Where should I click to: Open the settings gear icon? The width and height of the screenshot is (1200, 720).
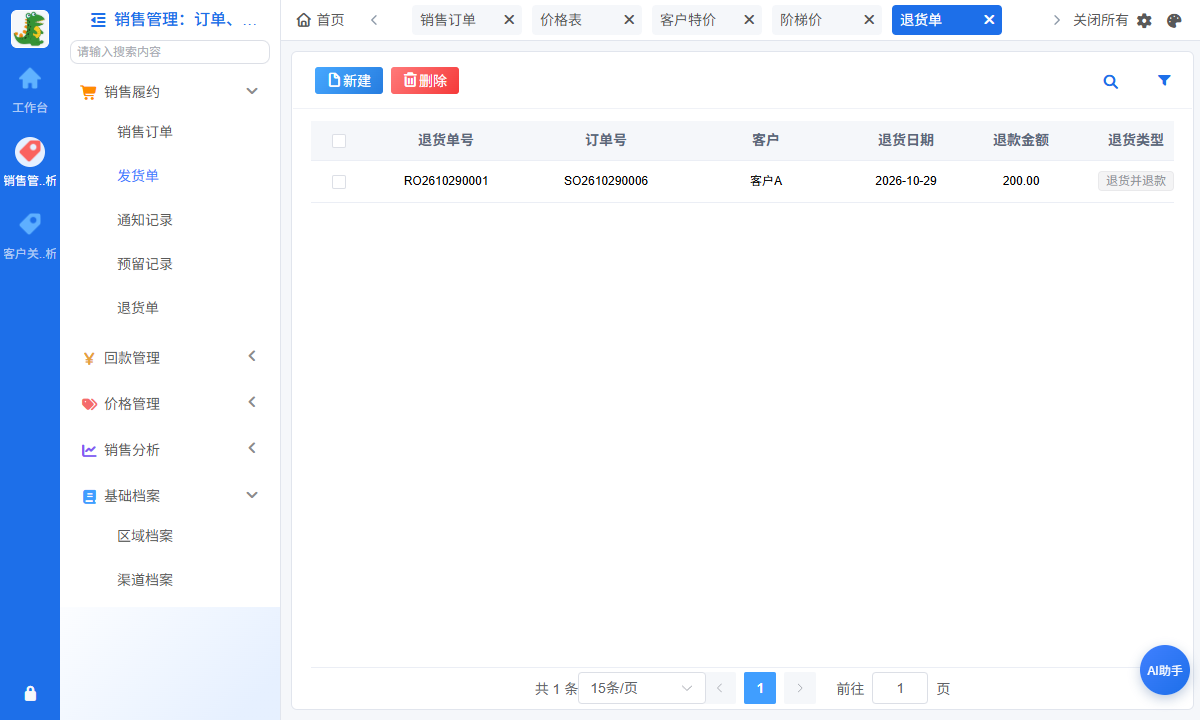pyautogui.click(x=1145, y=20)
